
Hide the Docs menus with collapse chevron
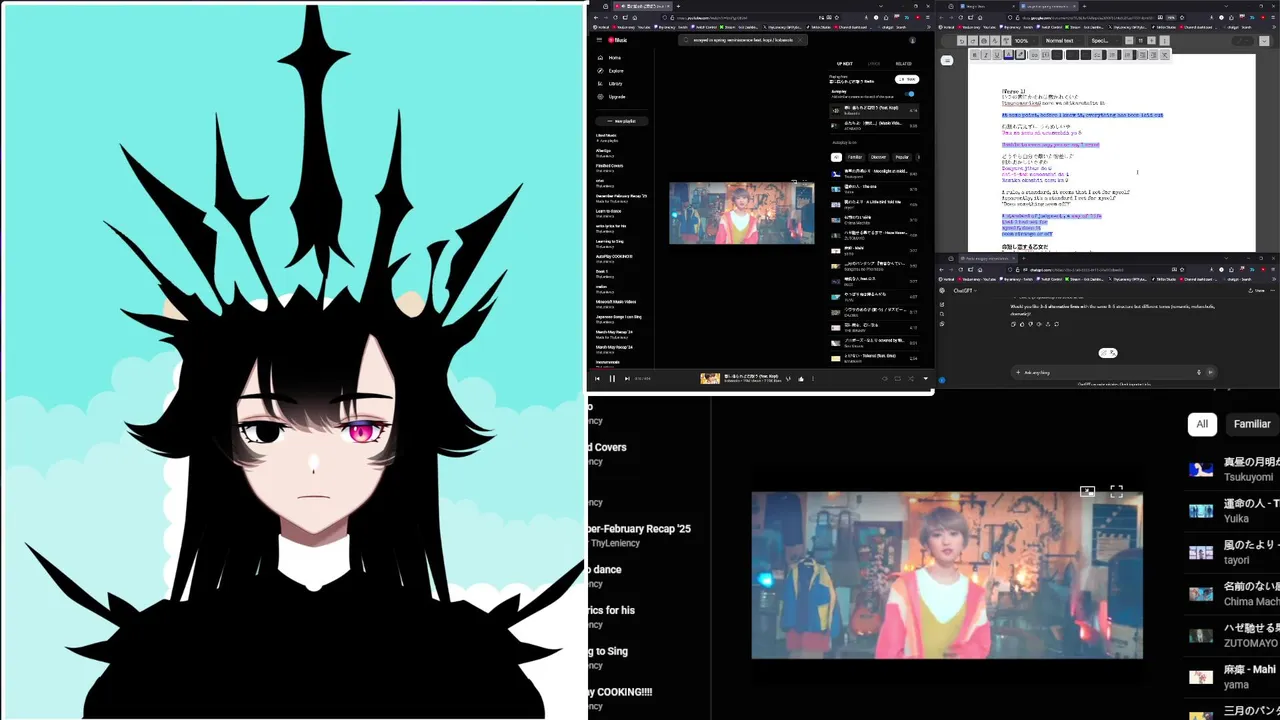(1264, 41)
